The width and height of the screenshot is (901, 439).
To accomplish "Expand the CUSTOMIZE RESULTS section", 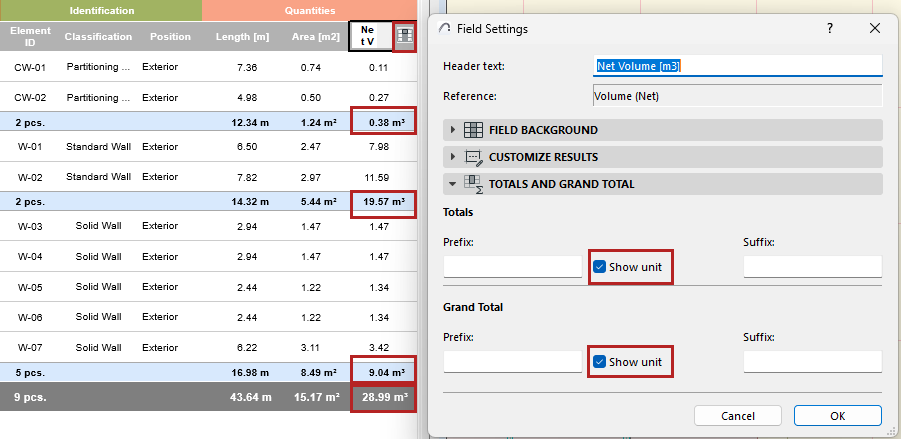I will pyautogui.click(x=453, y=157).
